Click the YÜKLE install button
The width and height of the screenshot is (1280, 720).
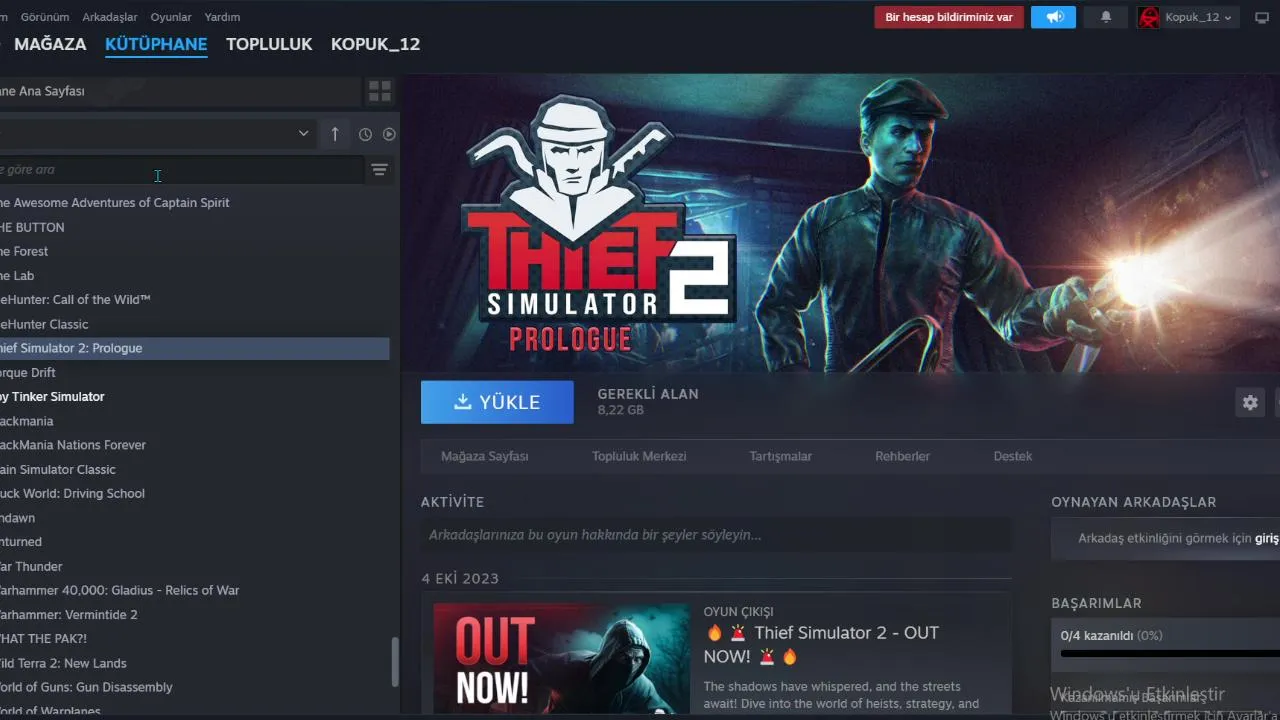(497, 402)
